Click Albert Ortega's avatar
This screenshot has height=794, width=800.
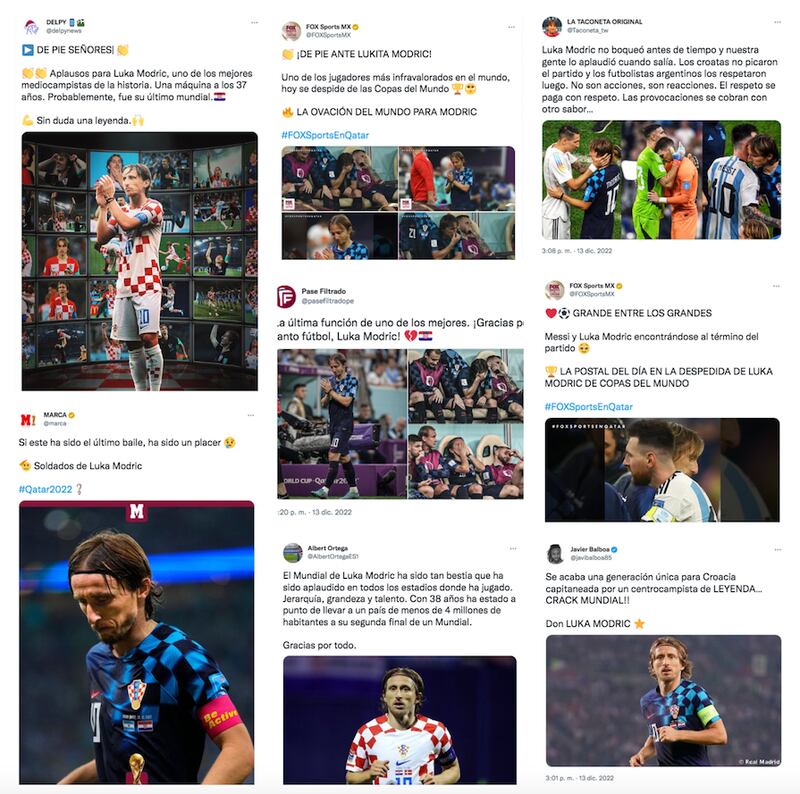(x=292, y=552)
